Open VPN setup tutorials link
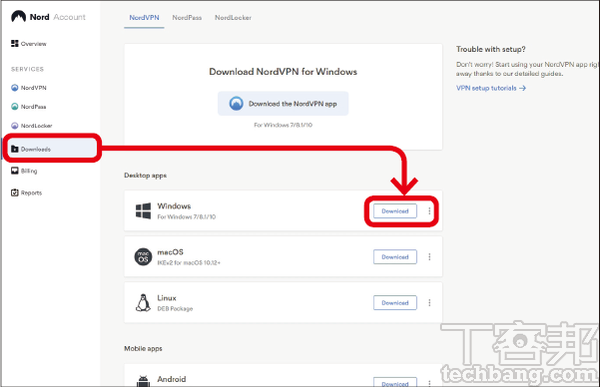The image size is (600, 387). pos(491,88)
